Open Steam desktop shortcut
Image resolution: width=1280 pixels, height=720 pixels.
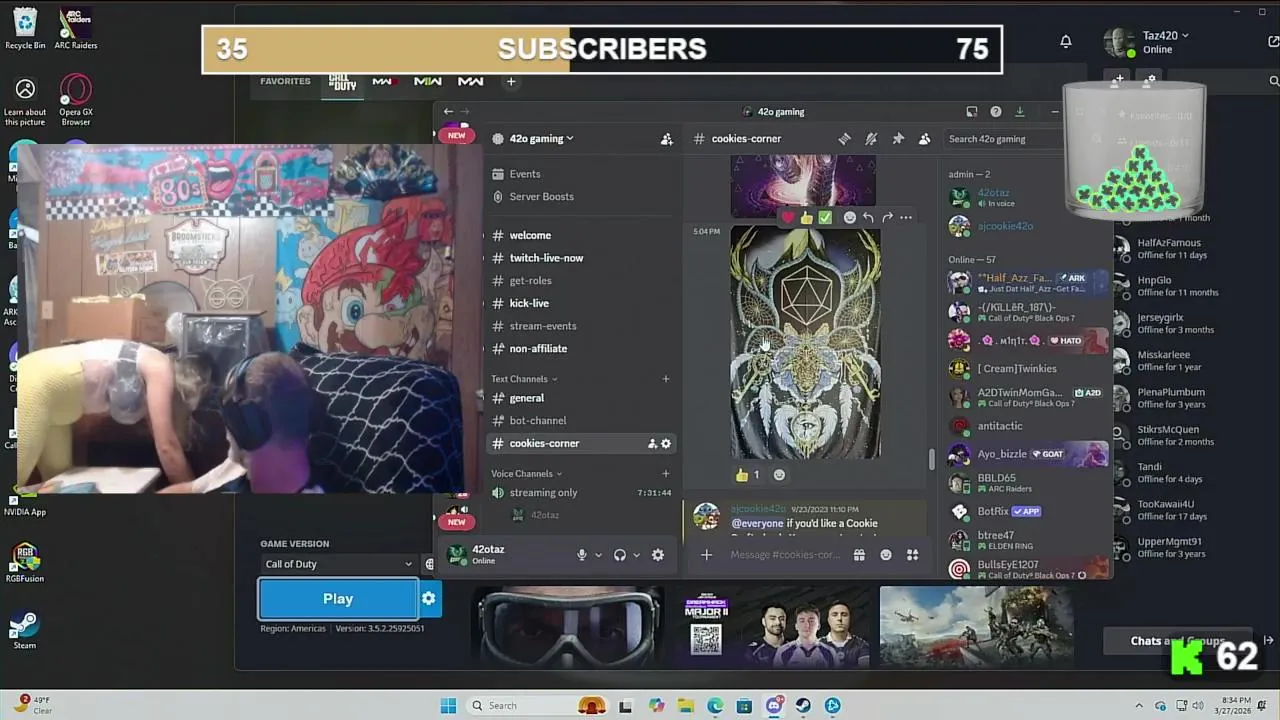click(x=25, y=630)
